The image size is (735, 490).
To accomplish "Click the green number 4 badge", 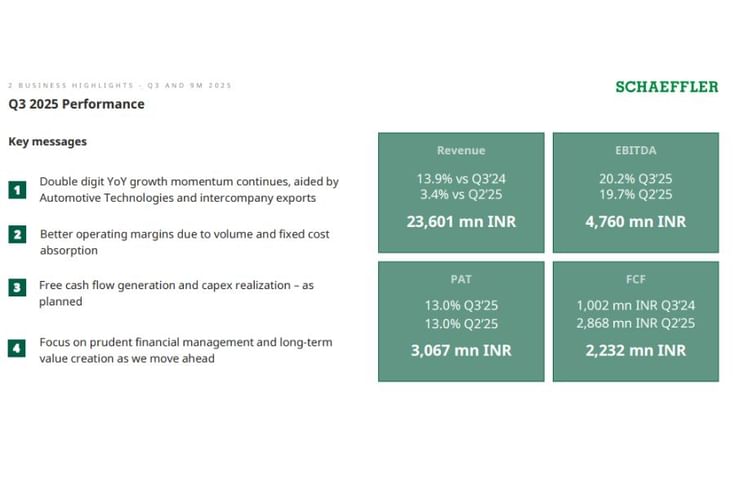I will point(17,349).
